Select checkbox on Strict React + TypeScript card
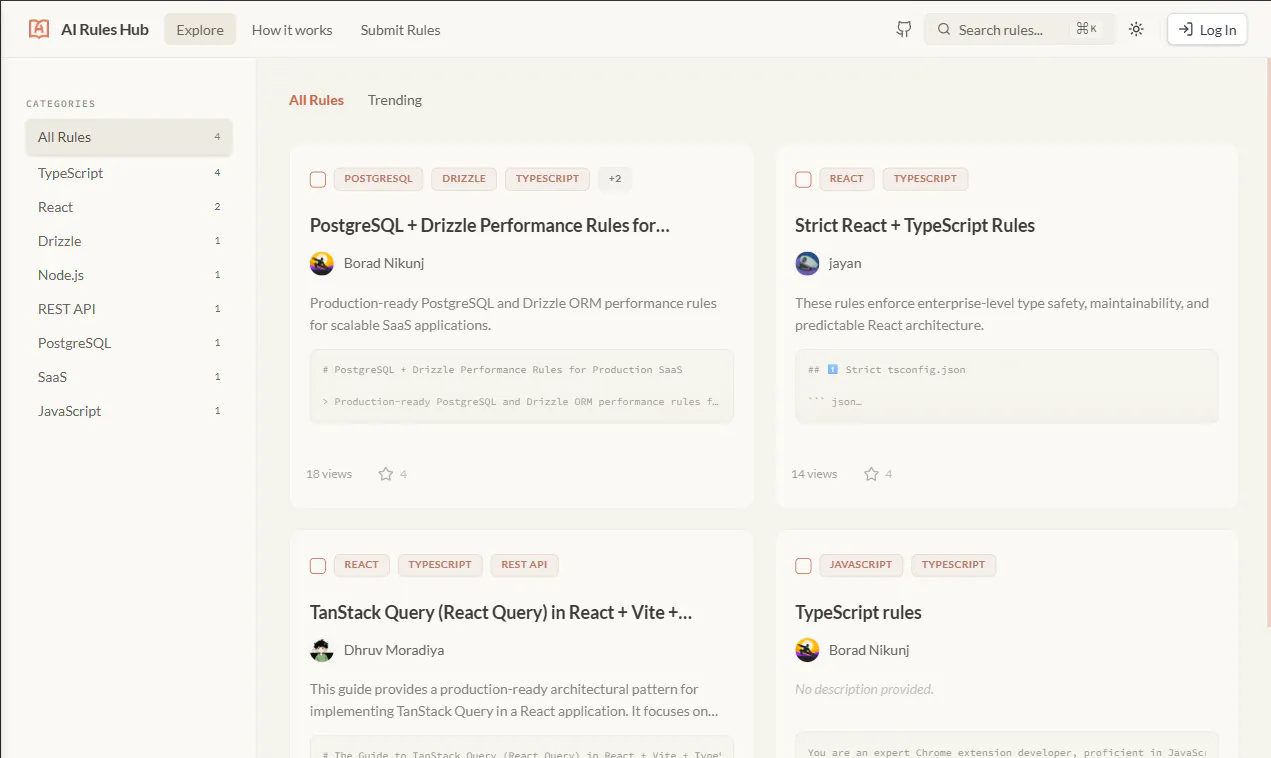 [x=803, y=179]
